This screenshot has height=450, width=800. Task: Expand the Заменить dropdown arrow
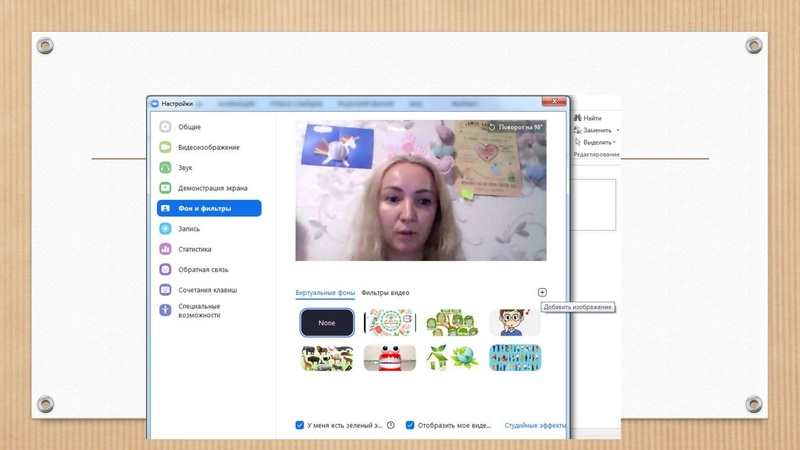tap(618, 130)
